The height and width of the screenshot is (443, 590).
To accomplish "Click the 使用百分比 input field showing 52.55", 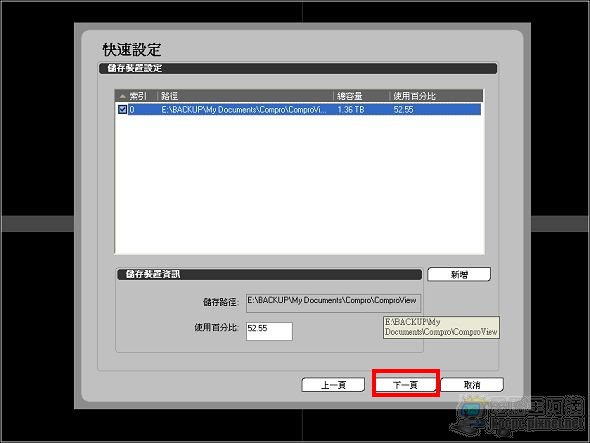I will click(x=269, y=331).
